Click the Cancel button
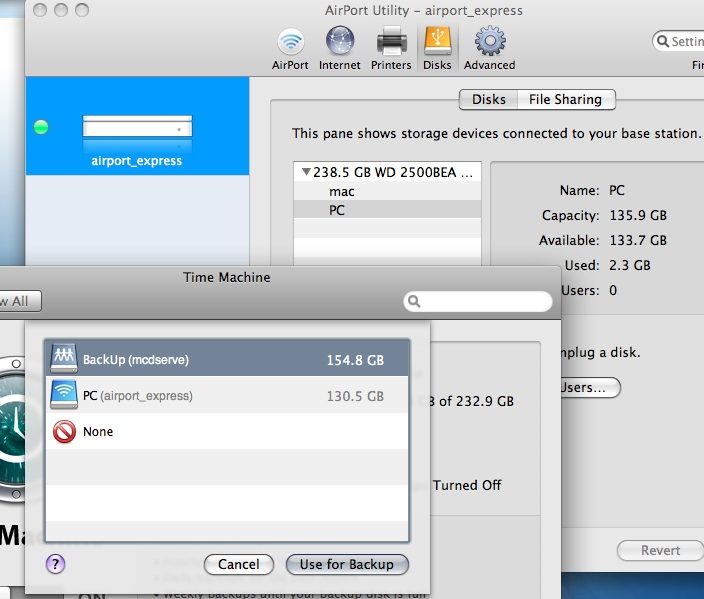704x599 pixels. pos(239,564)
